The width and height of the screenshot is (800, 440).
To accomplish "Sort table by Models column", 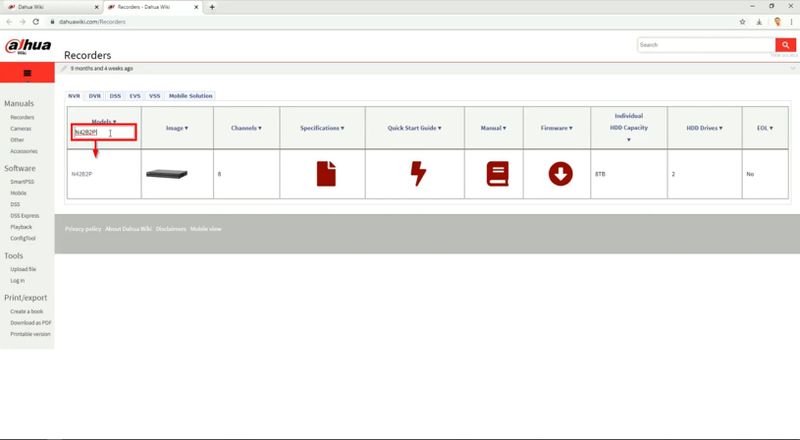I will point(104,121).
